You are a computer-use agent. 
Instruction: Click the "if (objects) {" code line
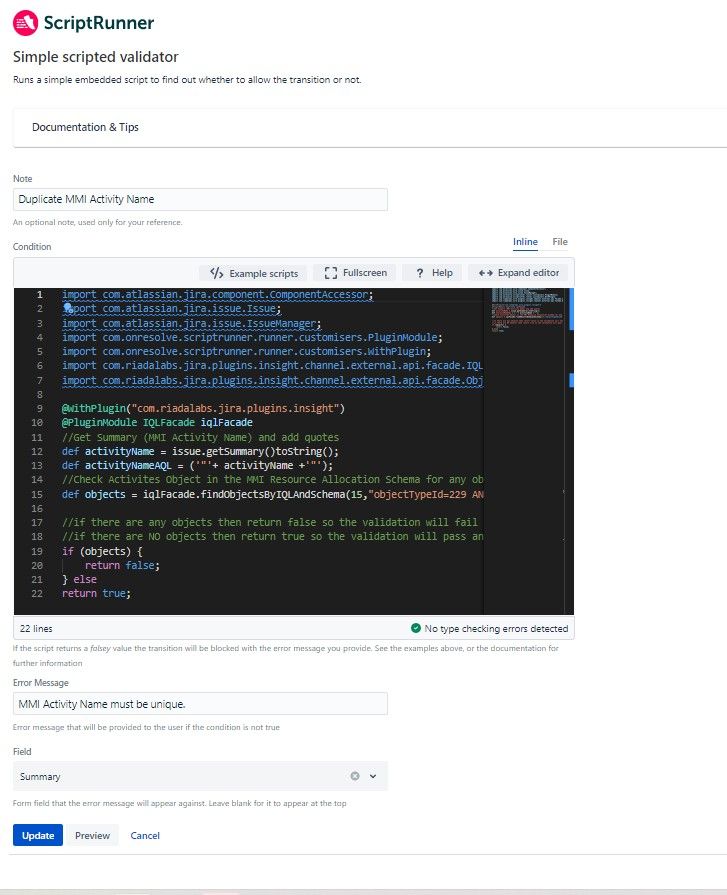[x=102, y=551]
